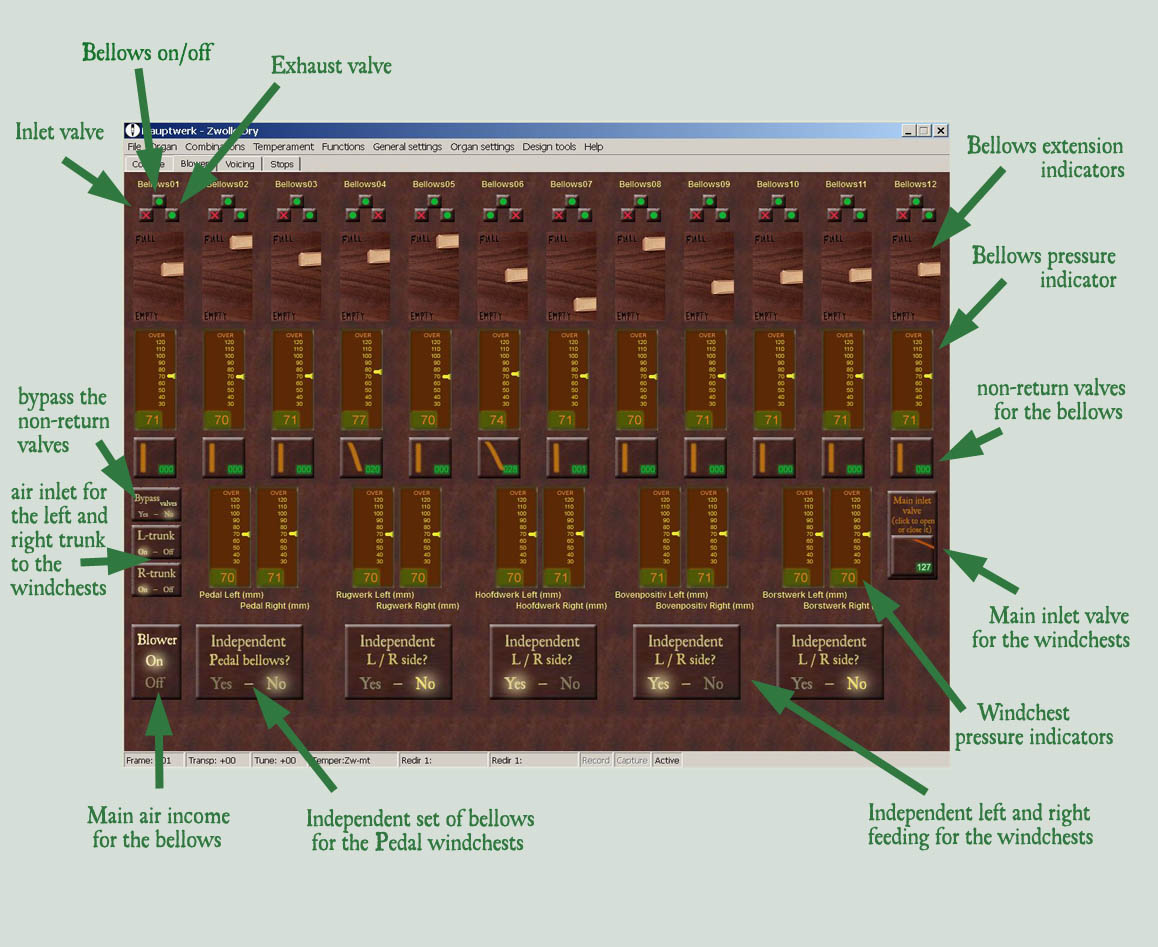The image size is (1158, 947).
Task: Toggle the Bypass valves Yes/No switch
Action: click(156, 505)
